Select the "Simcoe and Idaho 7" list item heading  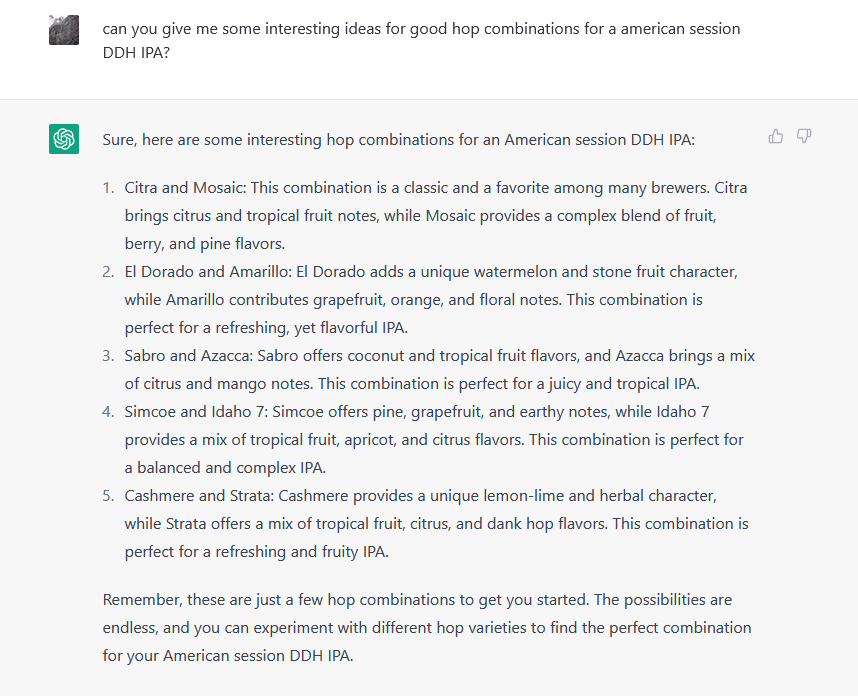(194, 412)
